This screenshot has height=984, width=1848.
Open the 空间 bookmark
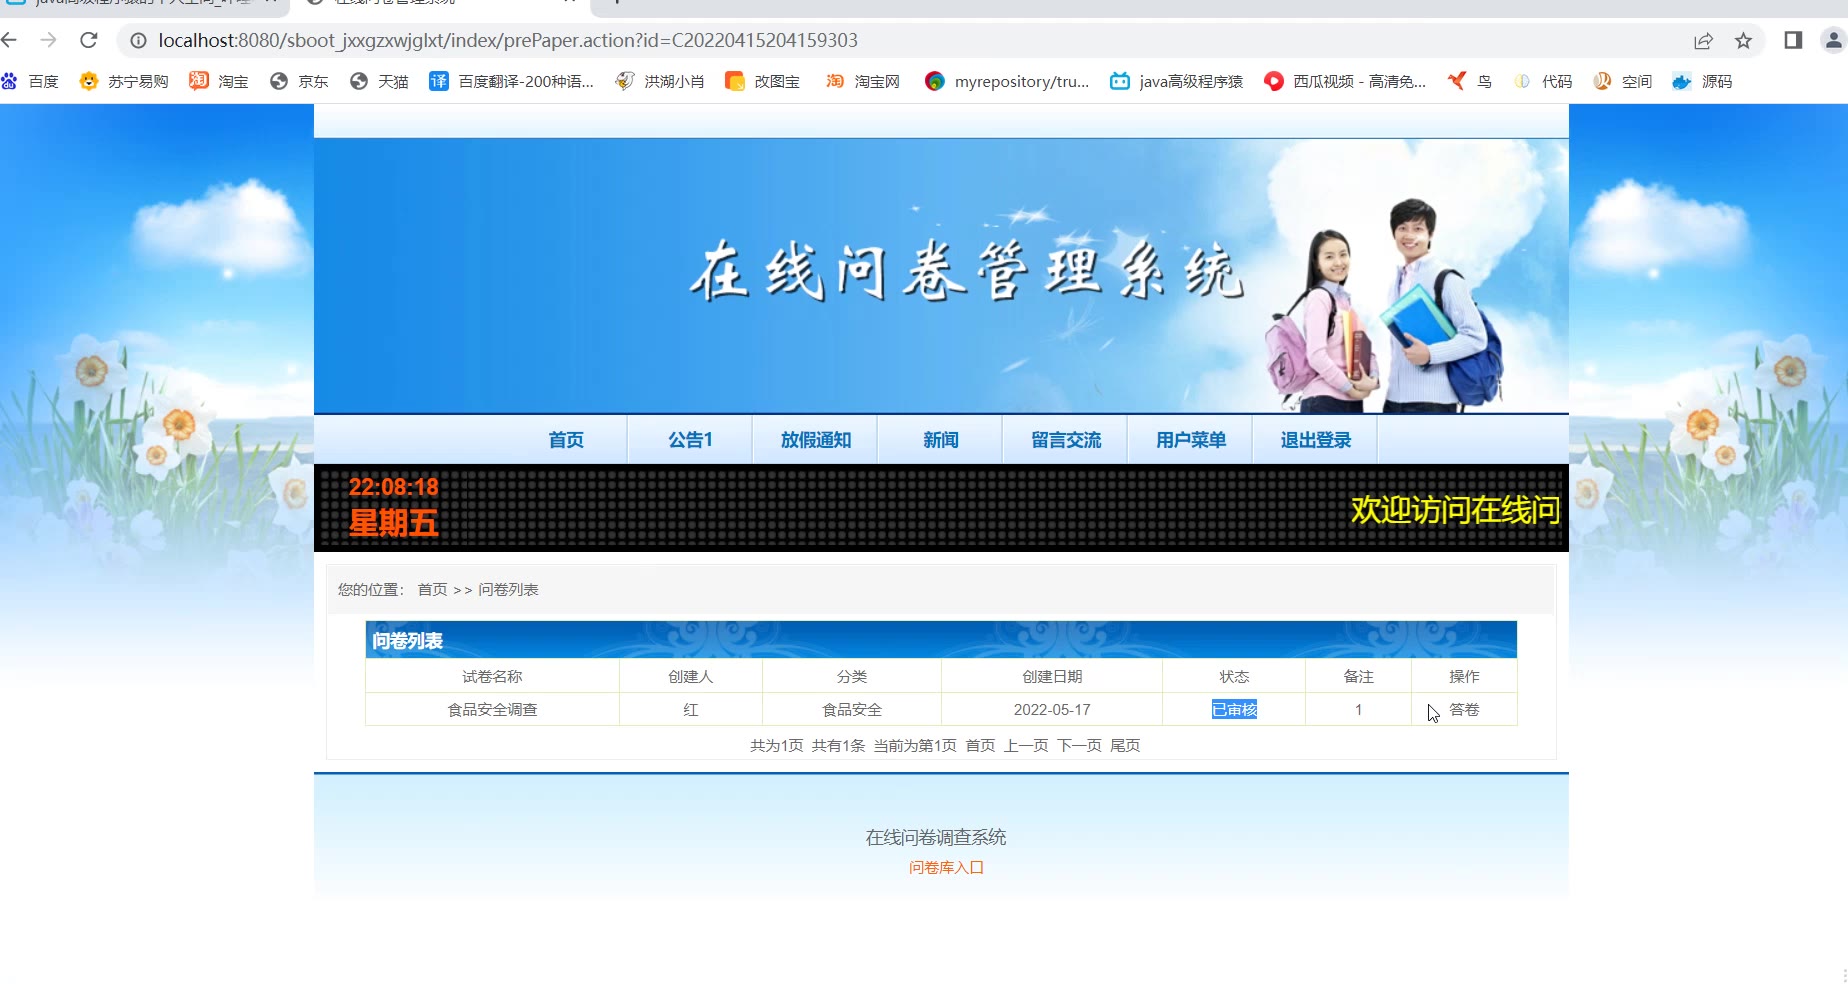point(1622,82)
